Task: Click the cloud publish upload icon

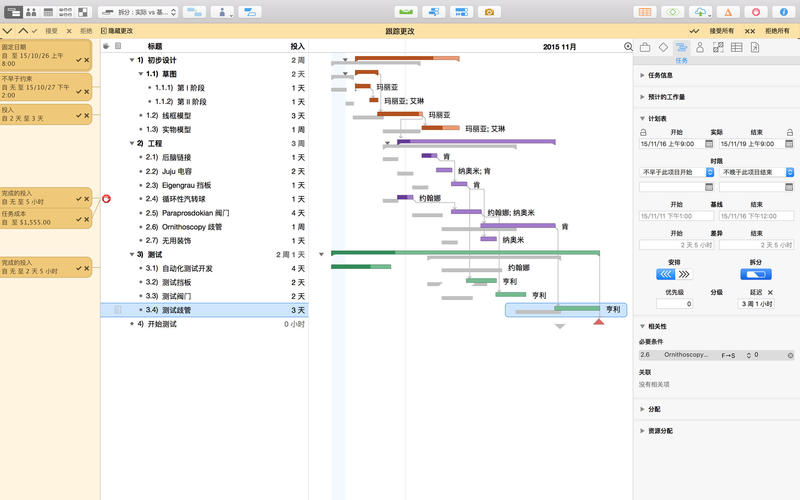Action: (701, 12)
